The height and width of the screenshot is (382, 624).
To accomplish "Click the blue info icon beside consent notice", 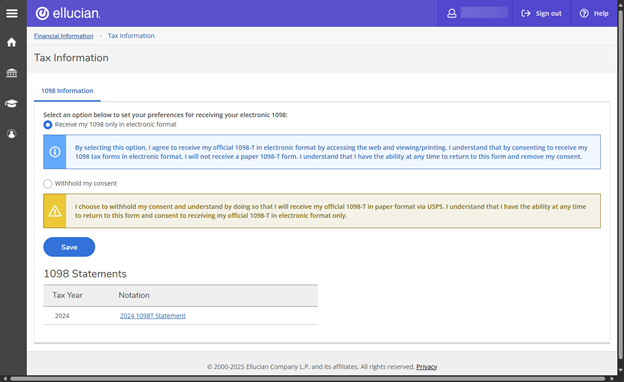I will (x=55, y=152).
